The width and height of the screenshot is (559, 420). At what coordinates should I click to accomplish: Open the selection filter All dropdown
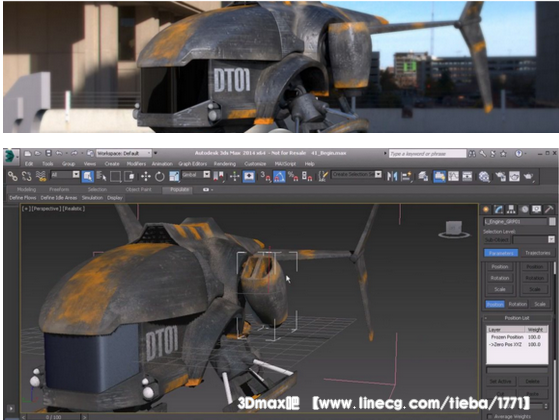(x=65, y=175)
